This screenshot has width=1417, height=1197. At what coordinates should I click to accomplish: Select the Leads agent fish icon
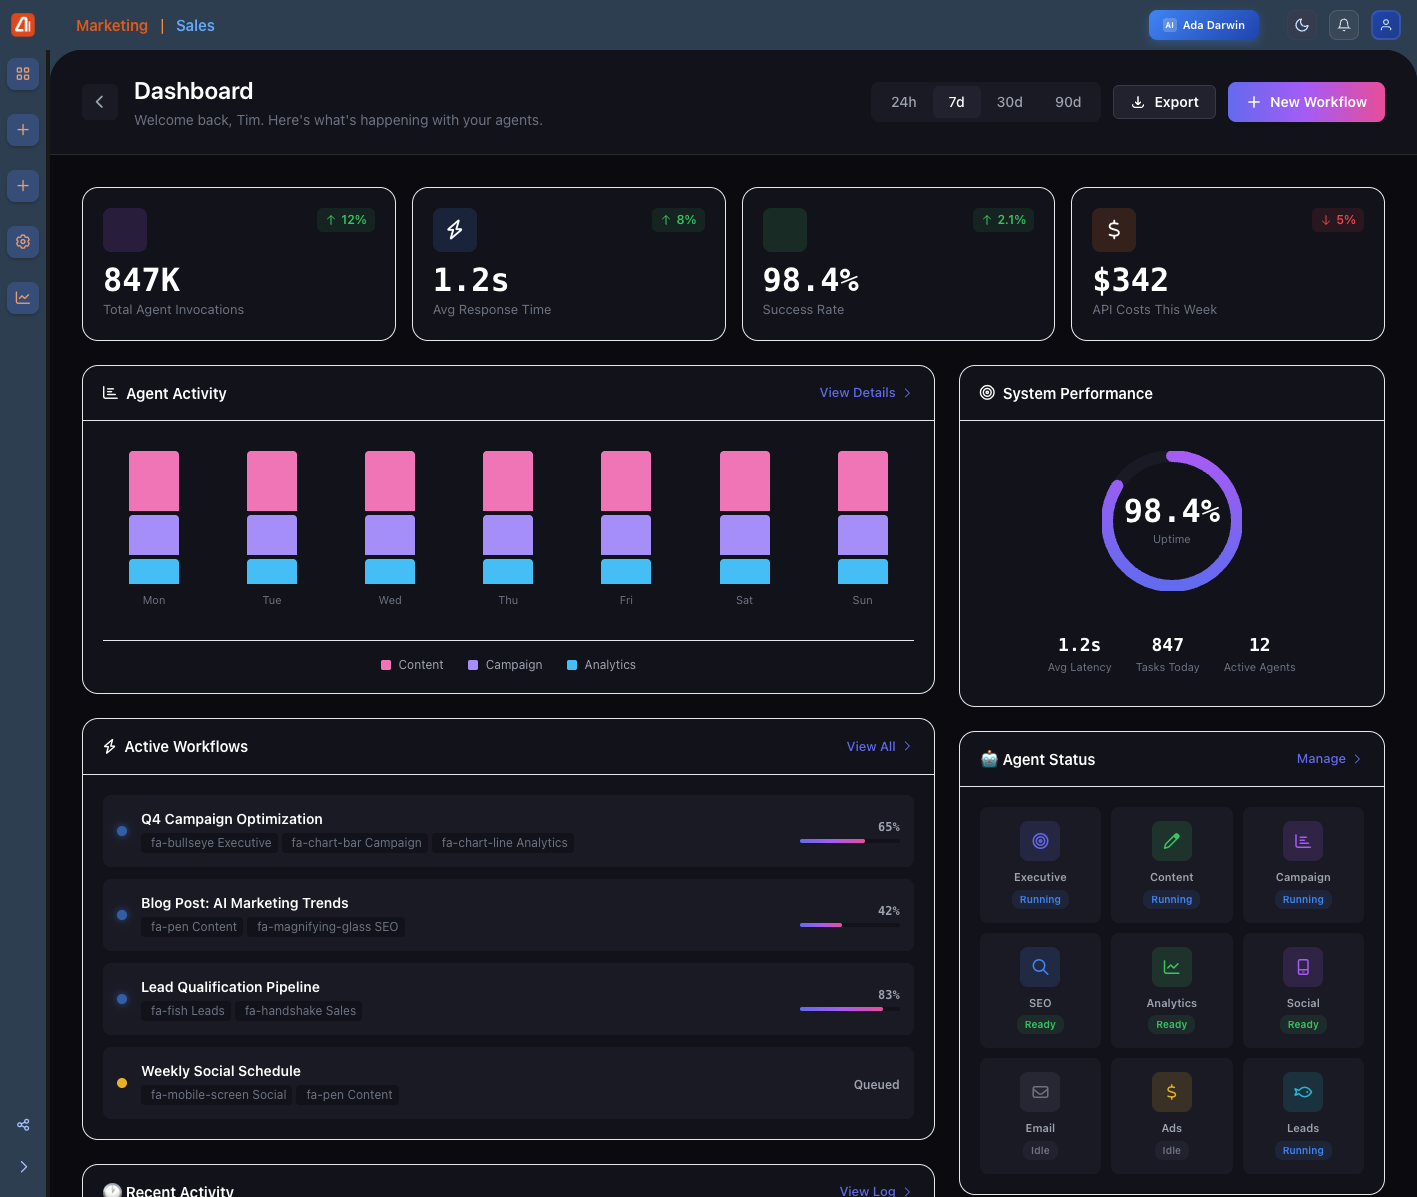1303,1092
